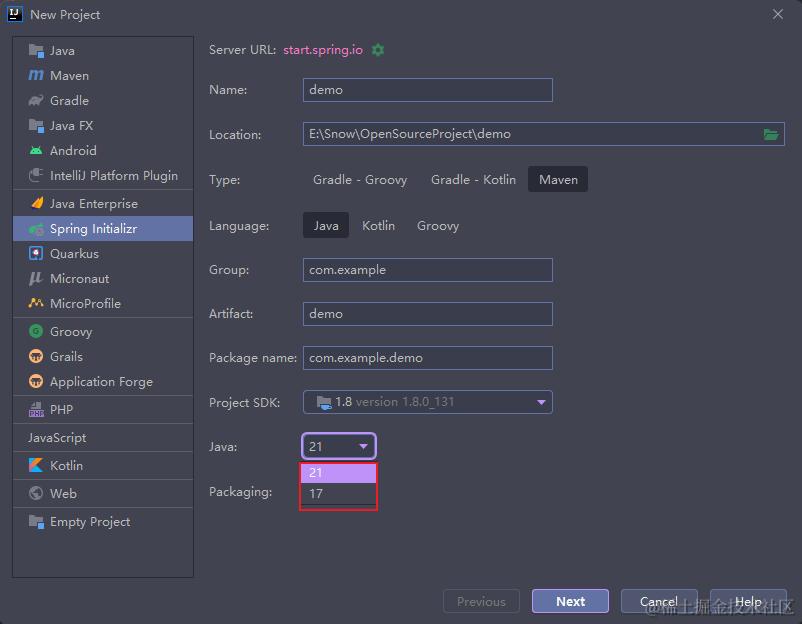
Task: Click the Java project type icon
Action: coord(36,51)
